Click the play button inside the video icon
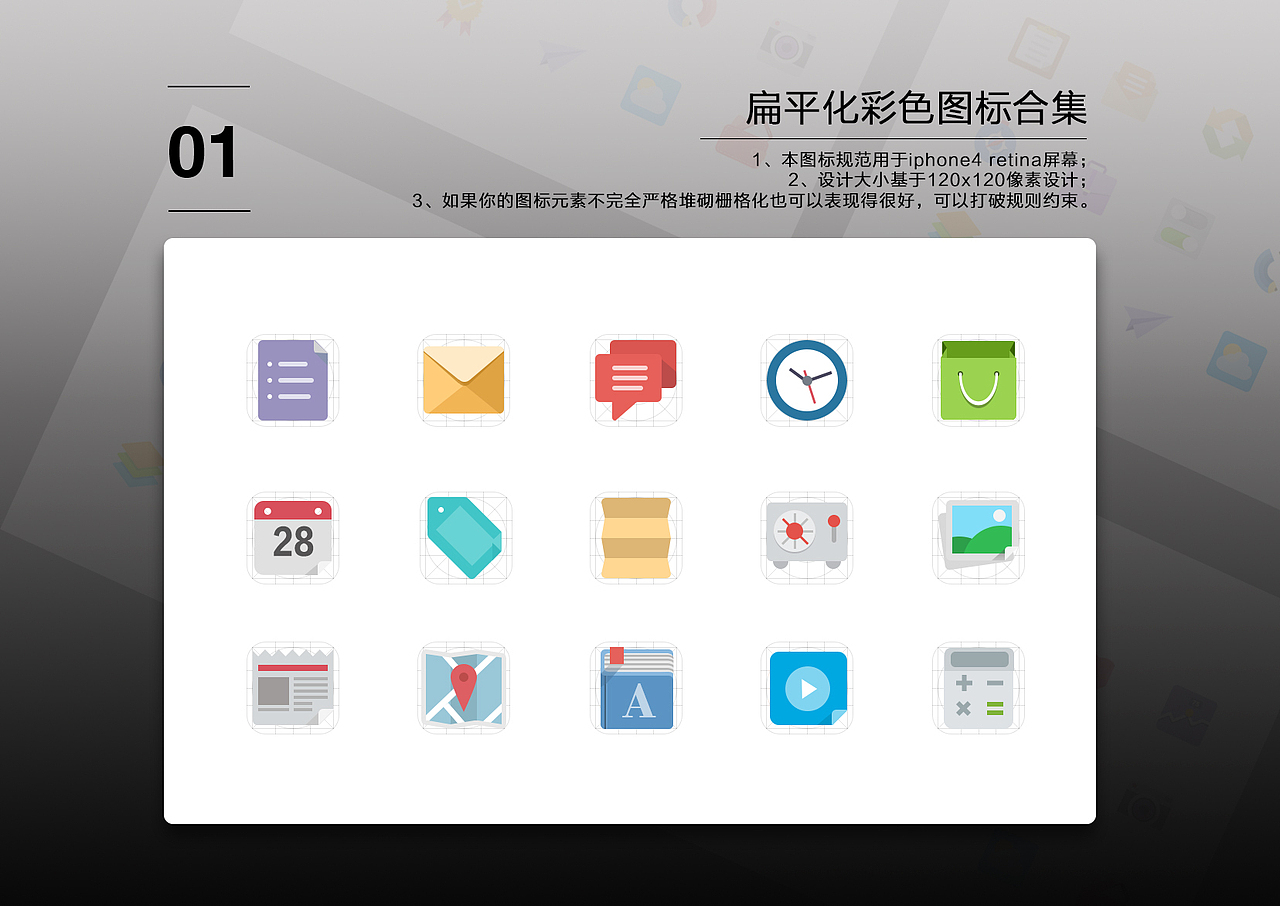 pos(807,686)
